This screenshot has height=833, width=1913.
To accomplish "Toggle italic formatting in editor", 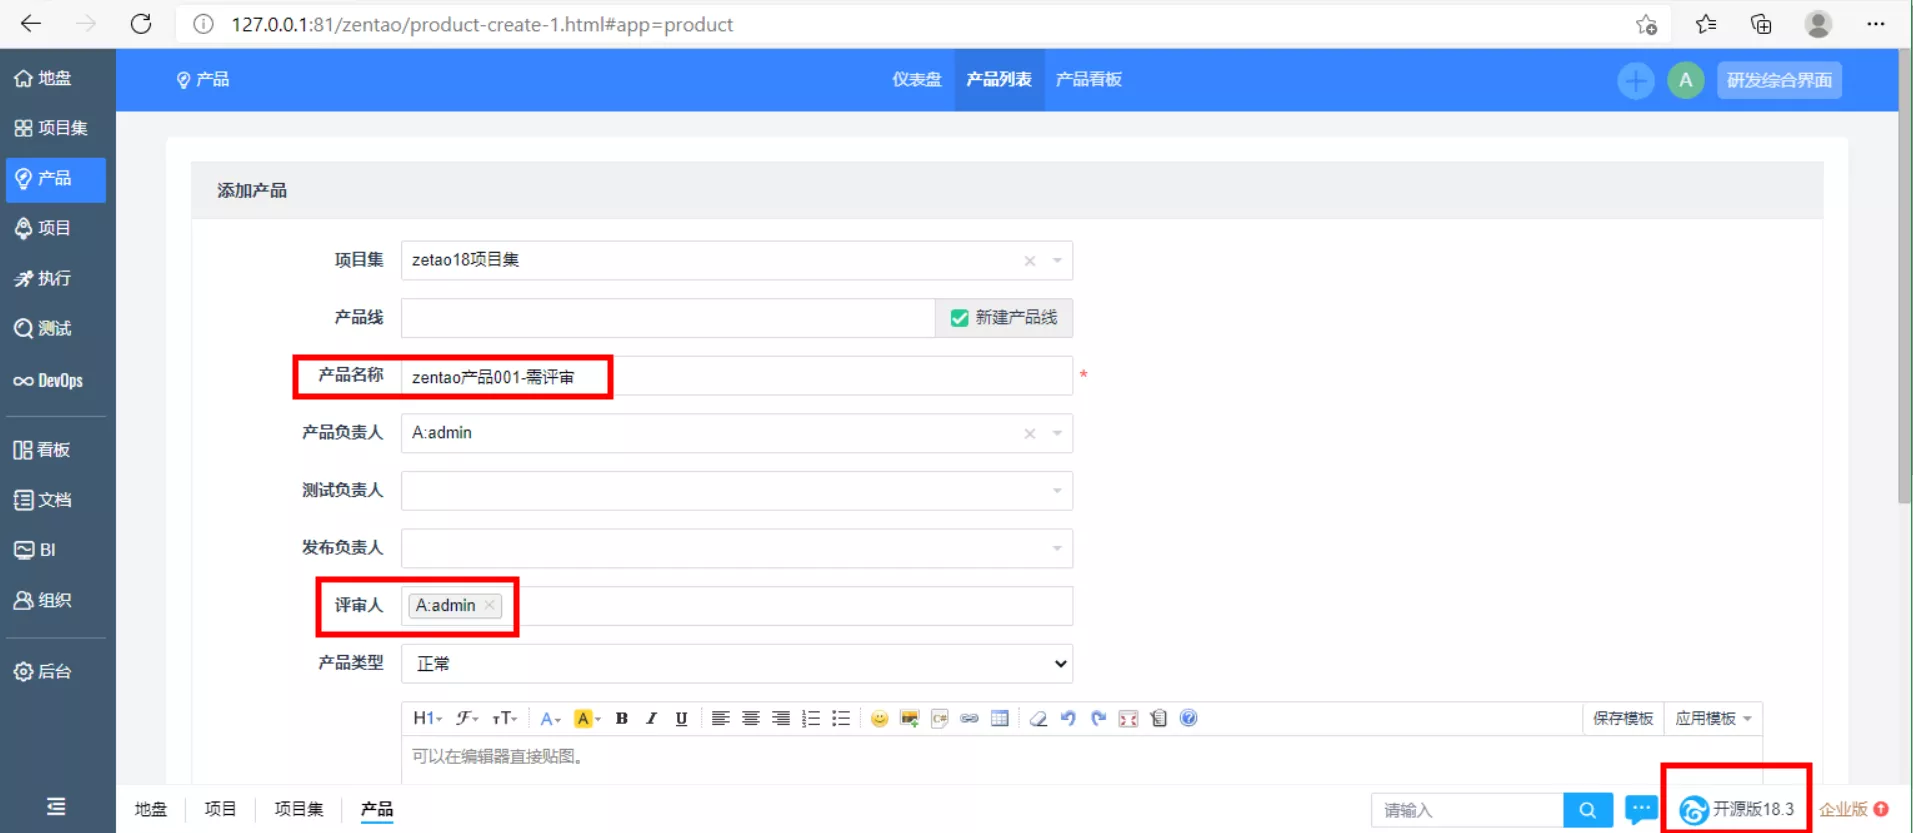I will [x=651, y=718].
